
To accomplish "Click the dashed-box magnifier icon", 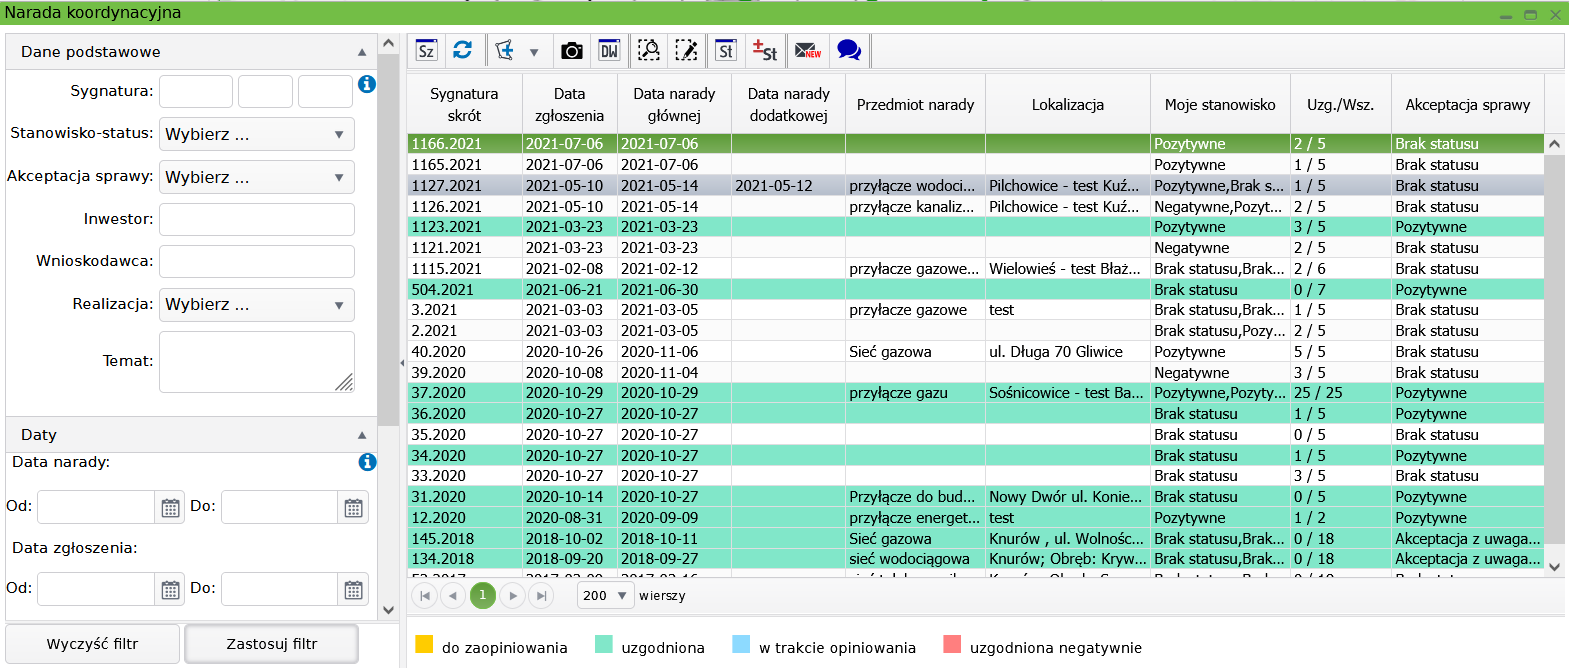I will [x=649, y=50].
